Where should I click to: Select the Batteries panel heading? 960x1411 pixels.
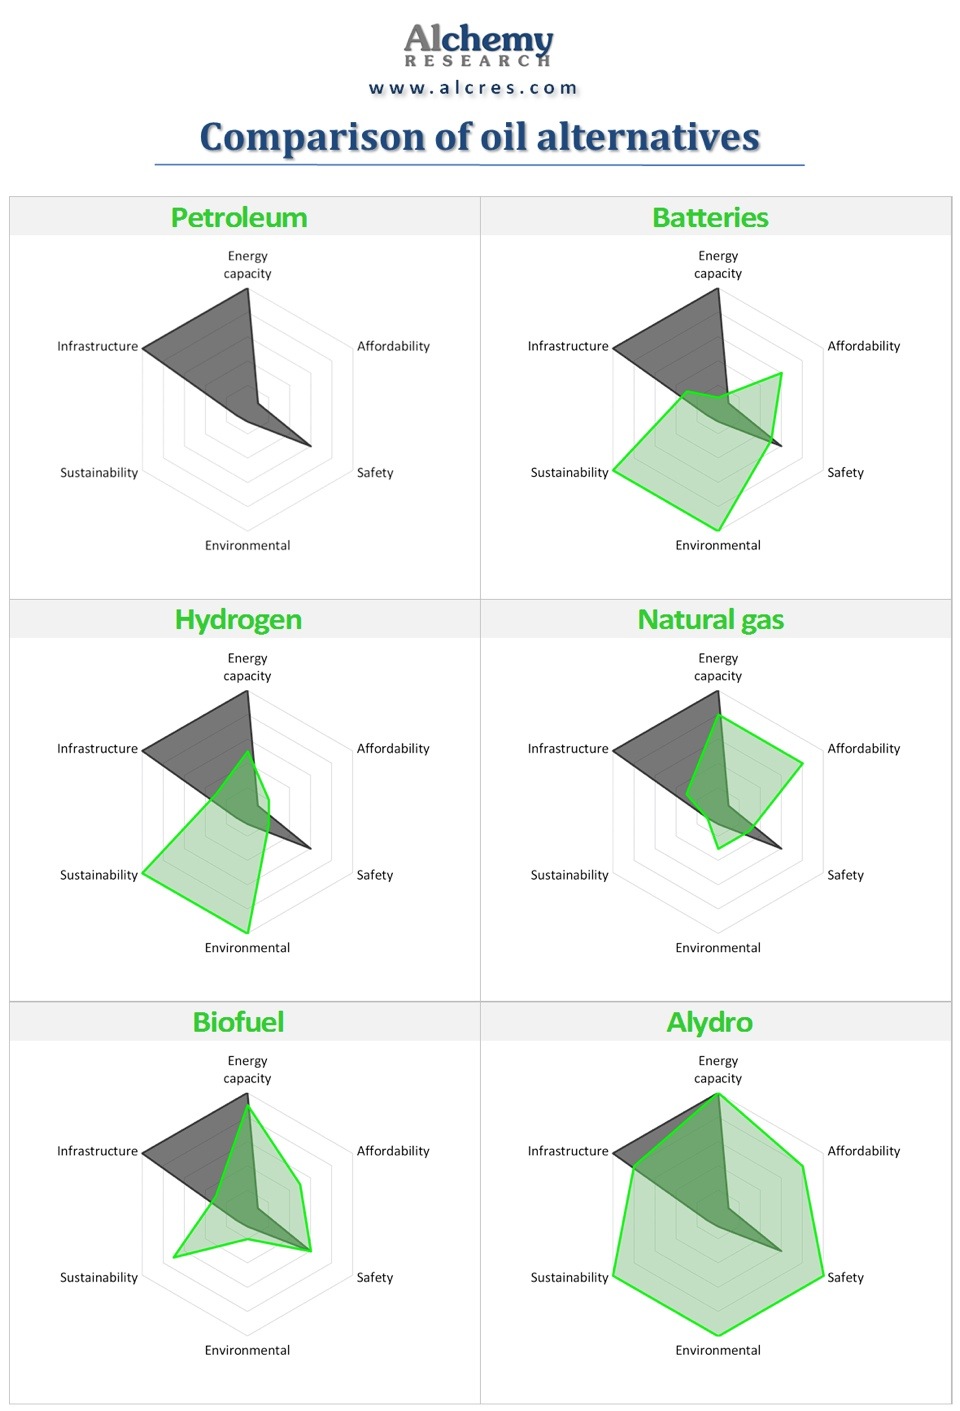pyautogui.click(x=710, y=218)
